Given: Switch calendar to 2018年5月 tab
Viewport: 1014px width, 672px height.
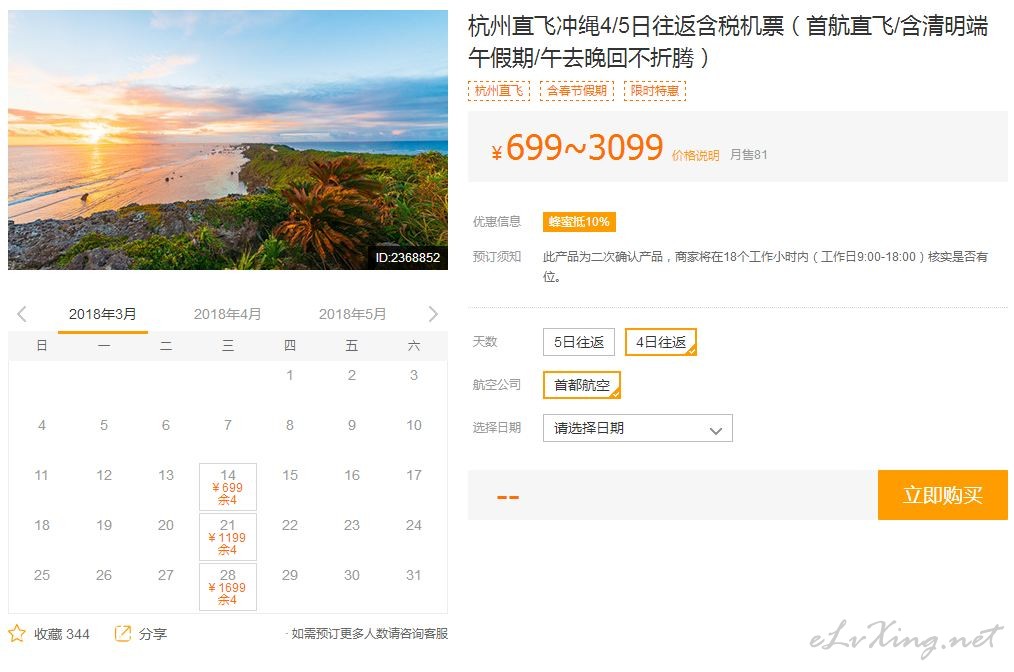Looking at the screenshot, I should (352, 314).
